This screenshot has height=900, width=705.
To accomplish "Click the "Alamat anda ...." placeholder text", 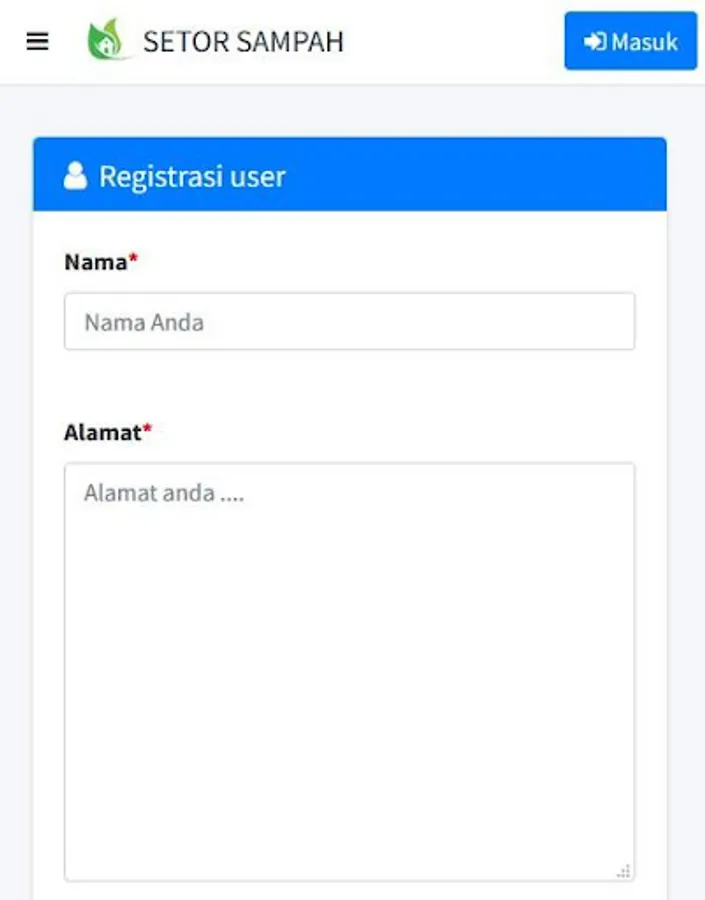I will (164, 493).
